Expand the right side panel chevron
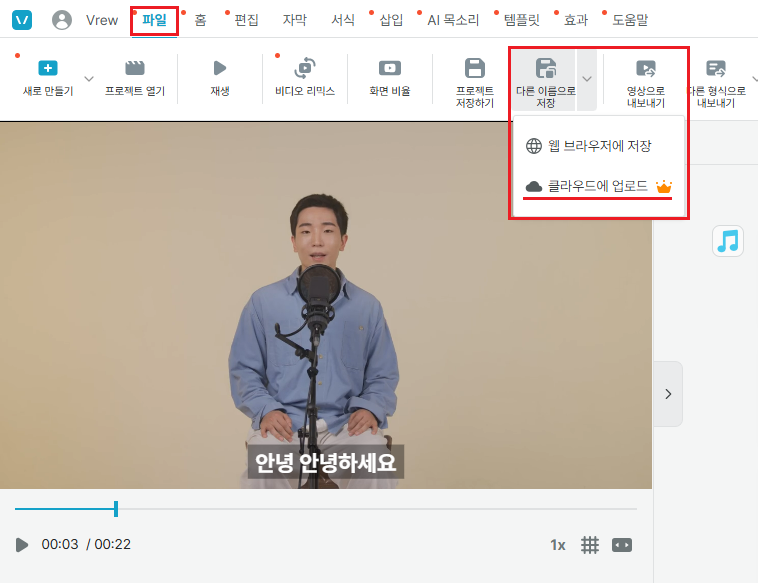The width and height of the screenshot is (758, 583). click(x=668, y=394)
